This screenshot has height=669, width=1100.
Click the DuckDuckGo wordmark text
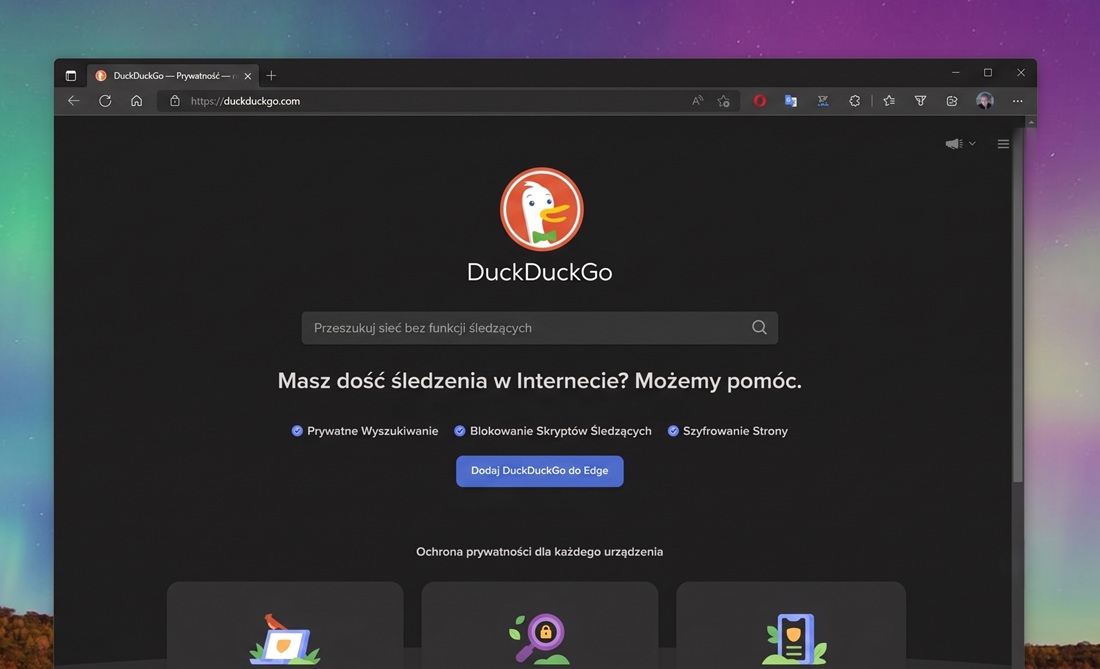coord(539,272)
